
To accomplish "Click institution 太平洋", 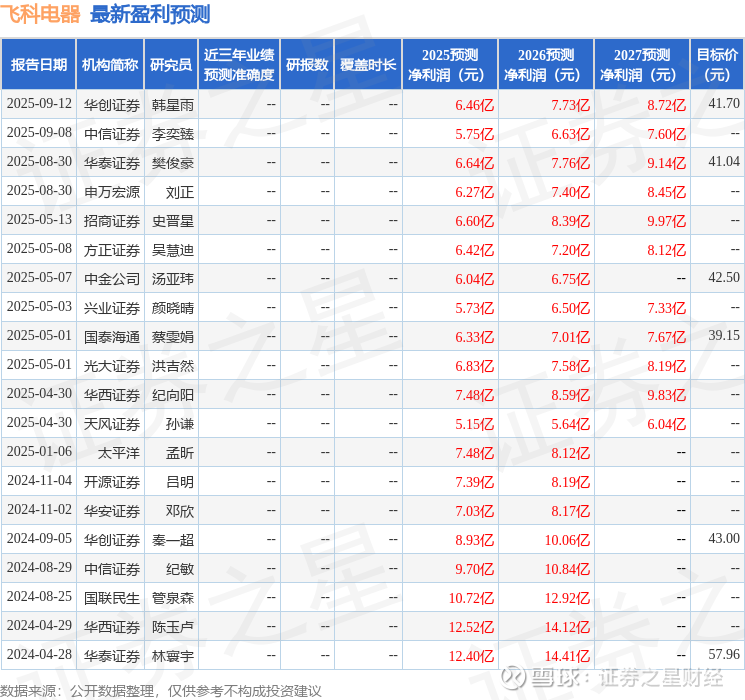I will click(x=119, y=453).
